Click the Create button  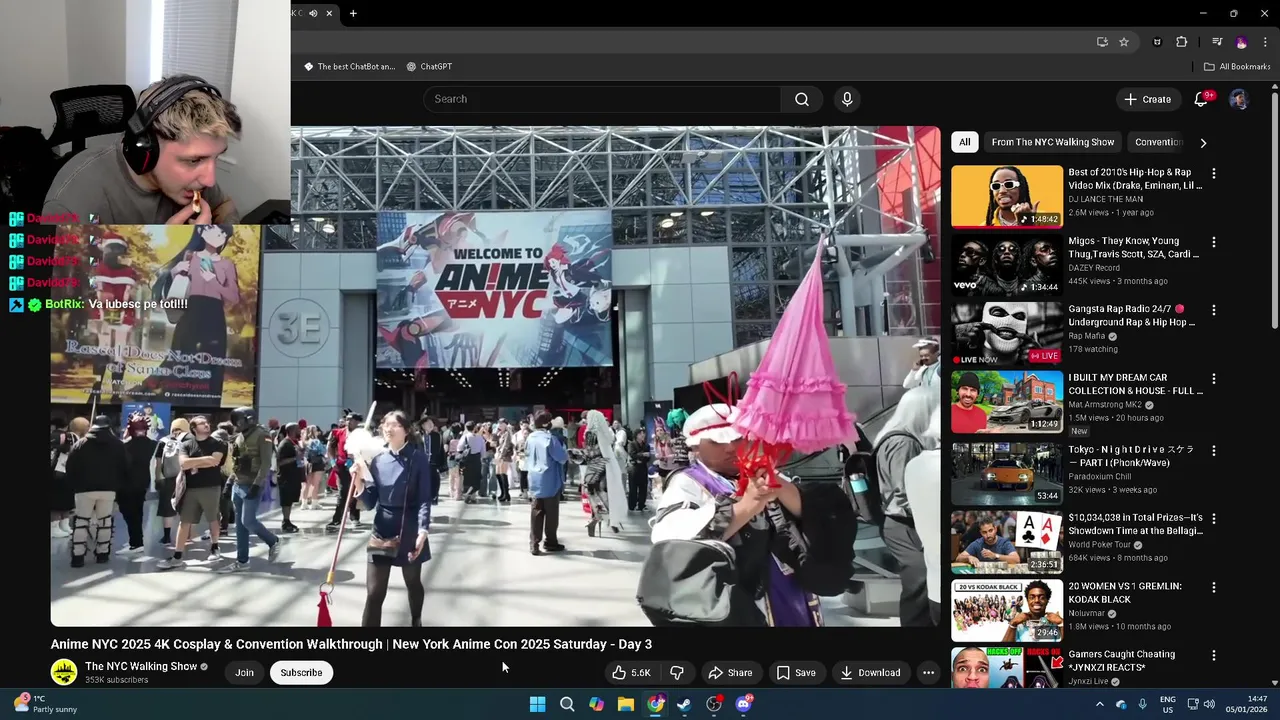click(1147, 99)
